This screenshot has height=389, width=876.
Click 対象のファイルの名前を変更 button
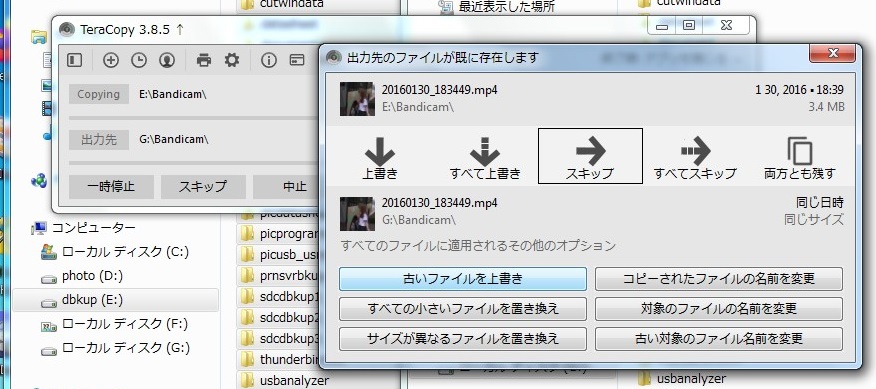point(718,309)
